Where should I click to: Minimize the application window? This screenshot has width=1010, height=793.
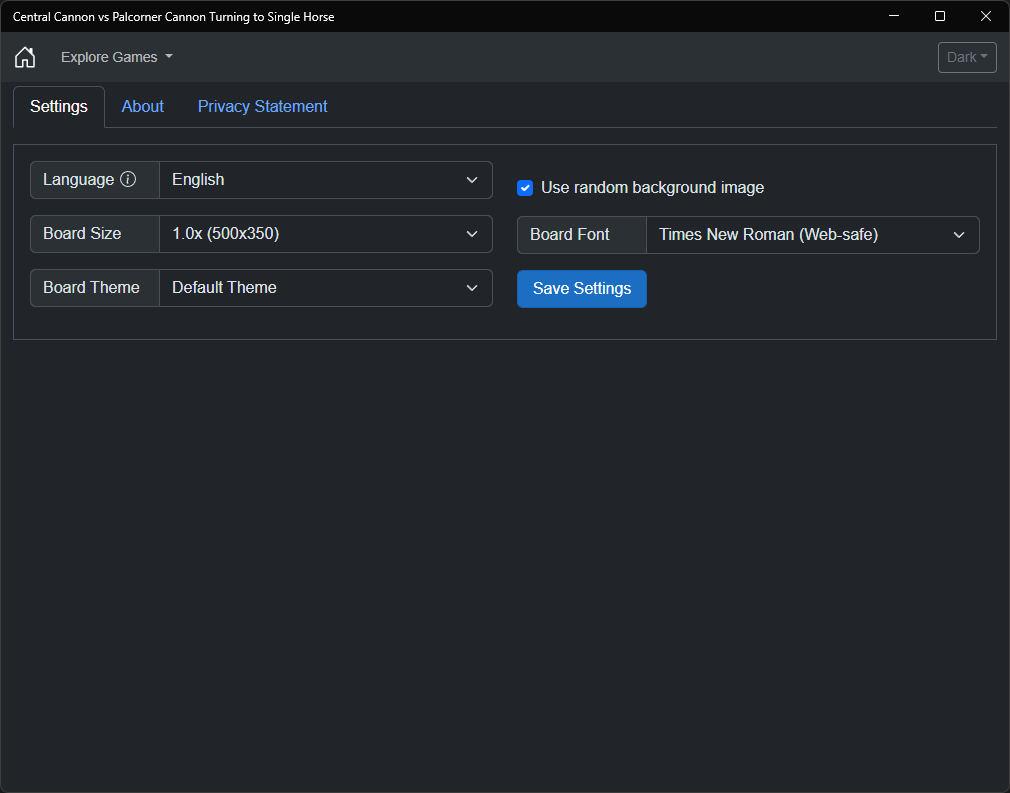point(894,16)
